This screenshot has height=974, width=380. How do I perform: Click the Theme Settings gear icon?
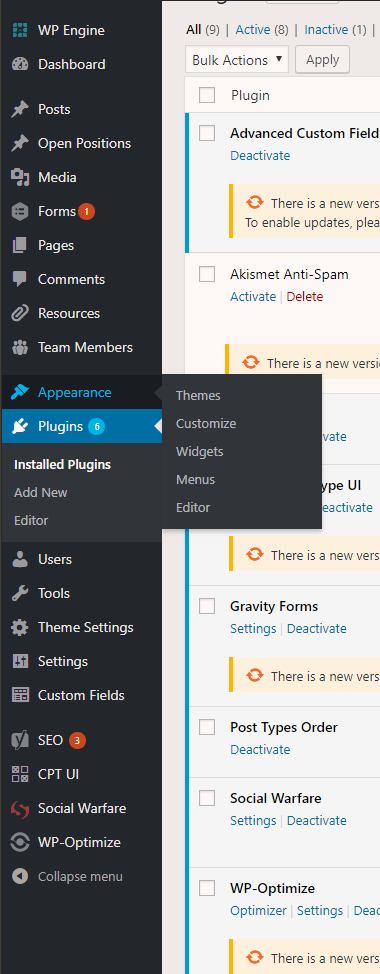point(20,627)
